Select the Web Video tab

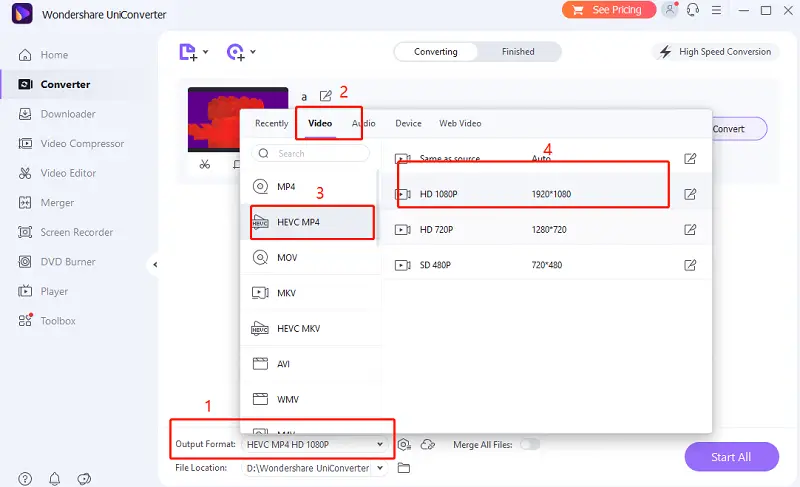coord(460,123)
